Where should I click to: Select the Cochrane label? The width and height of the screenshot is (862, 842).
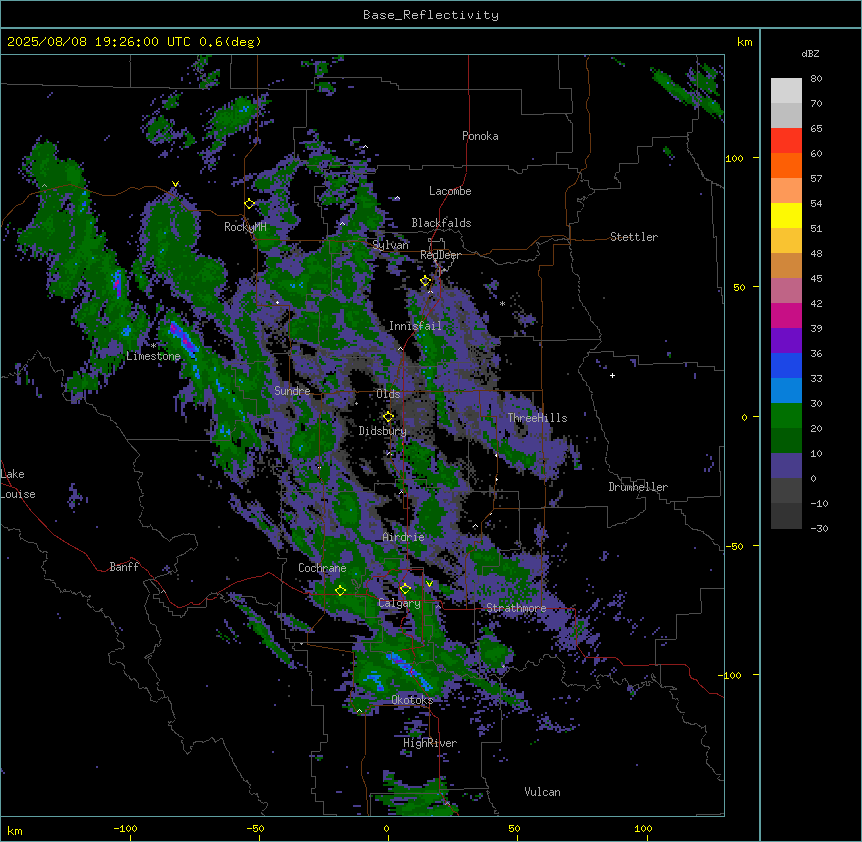(322, 568)
